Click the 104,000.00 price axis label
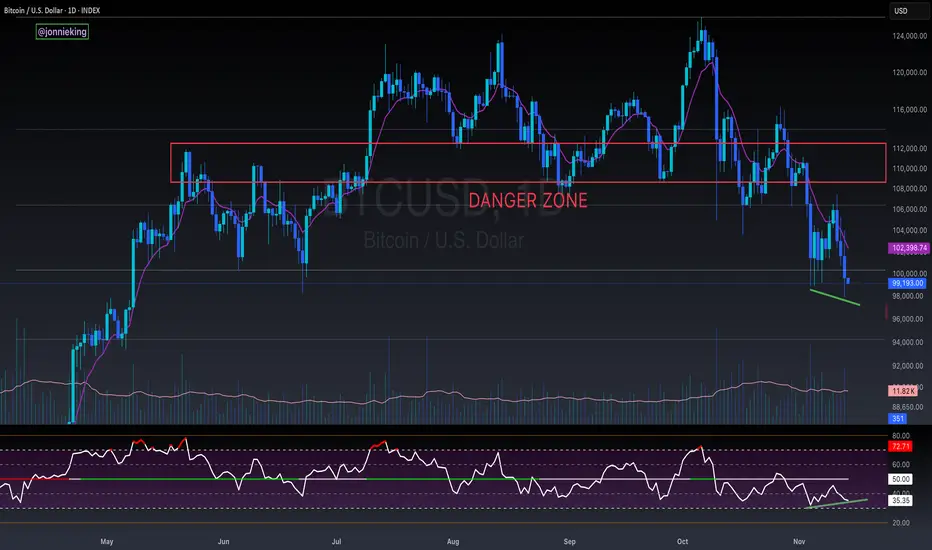The width and height of the screenshot is (932, 550). pos(909,231)
